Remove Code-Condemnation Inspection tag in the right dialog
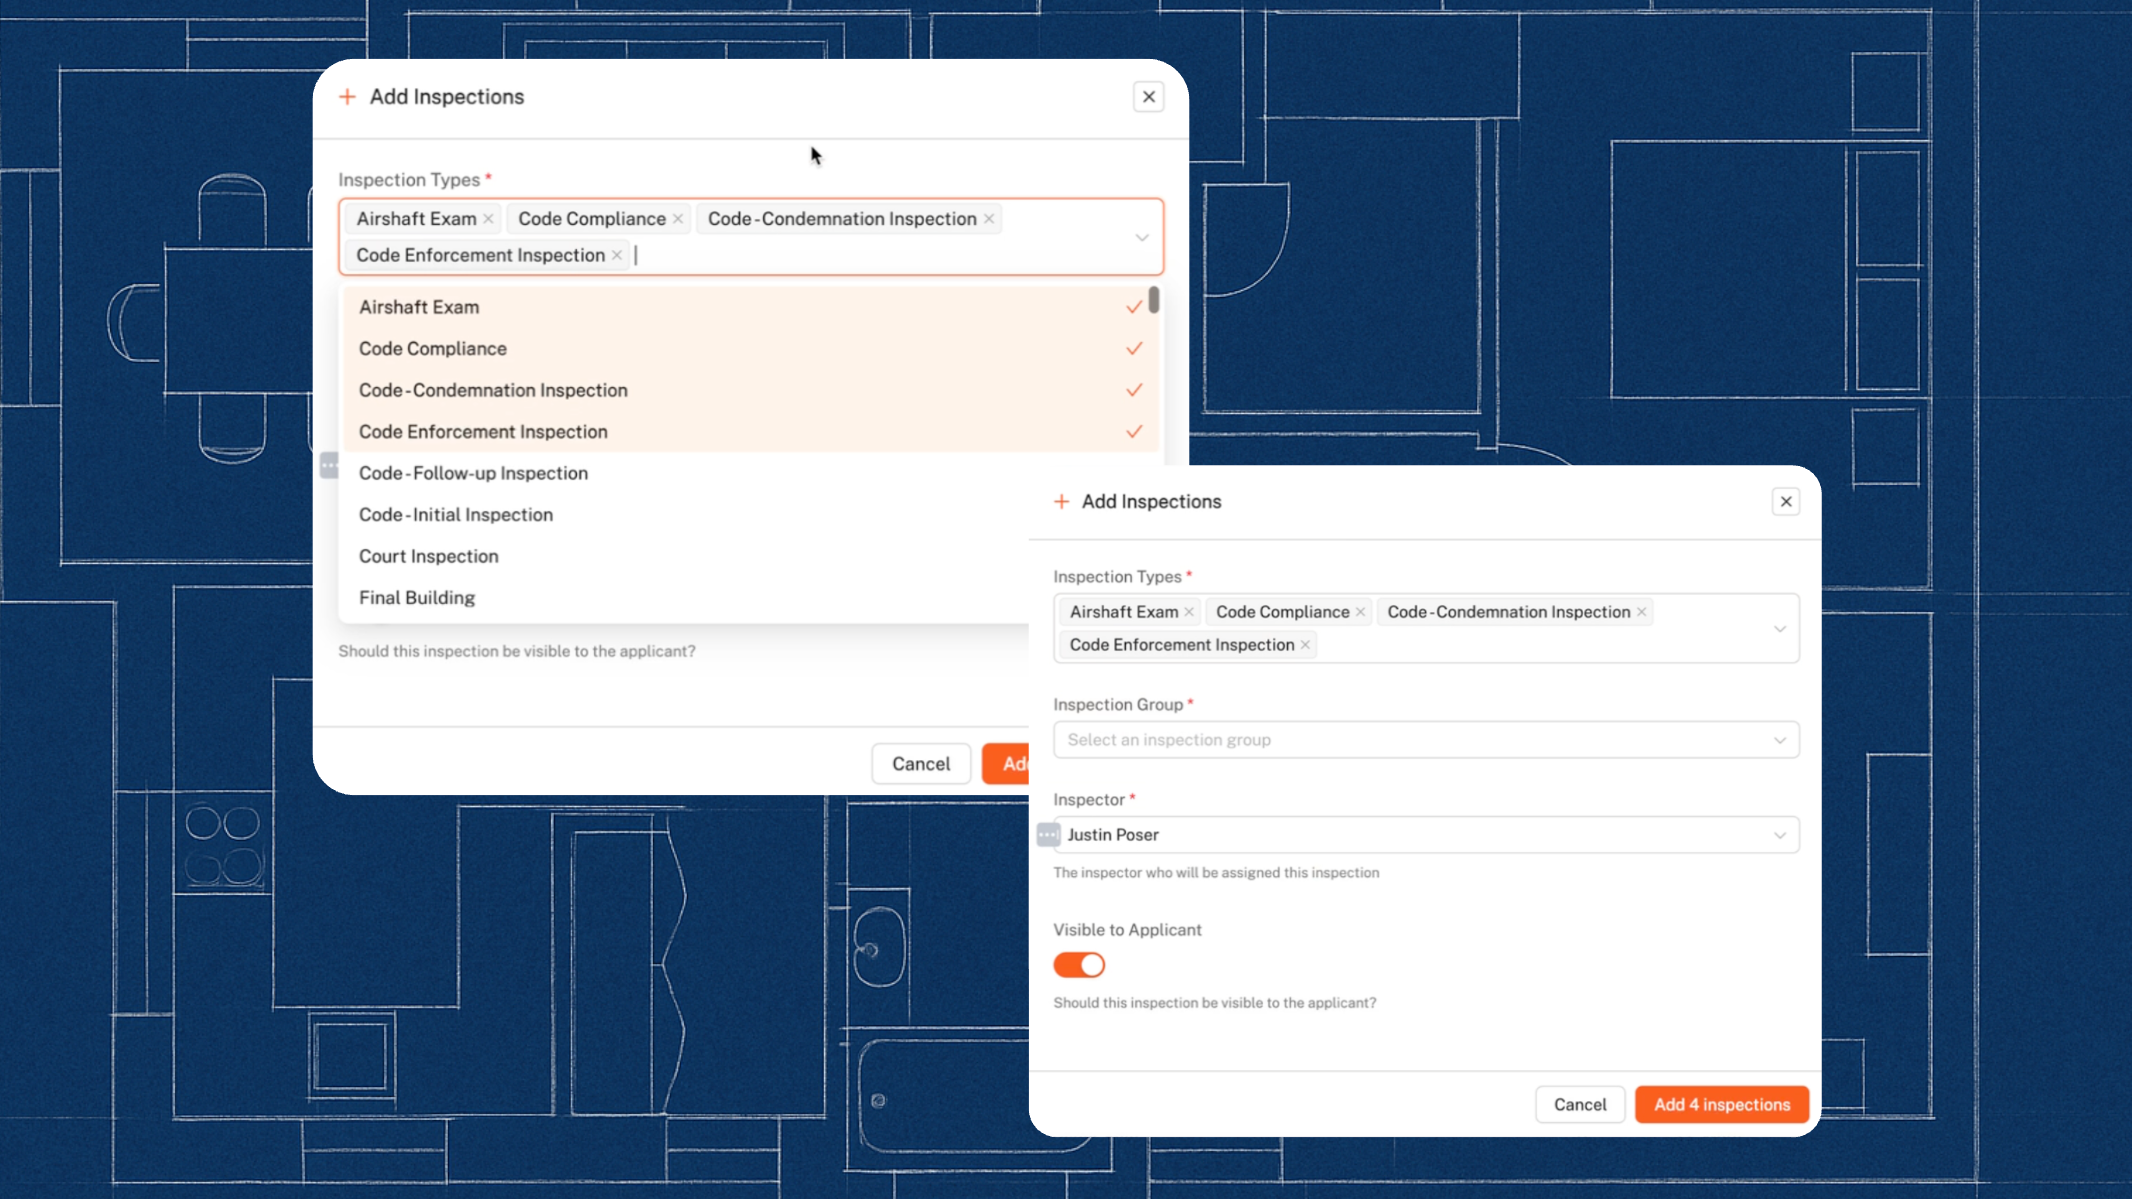 [1641, 612]
